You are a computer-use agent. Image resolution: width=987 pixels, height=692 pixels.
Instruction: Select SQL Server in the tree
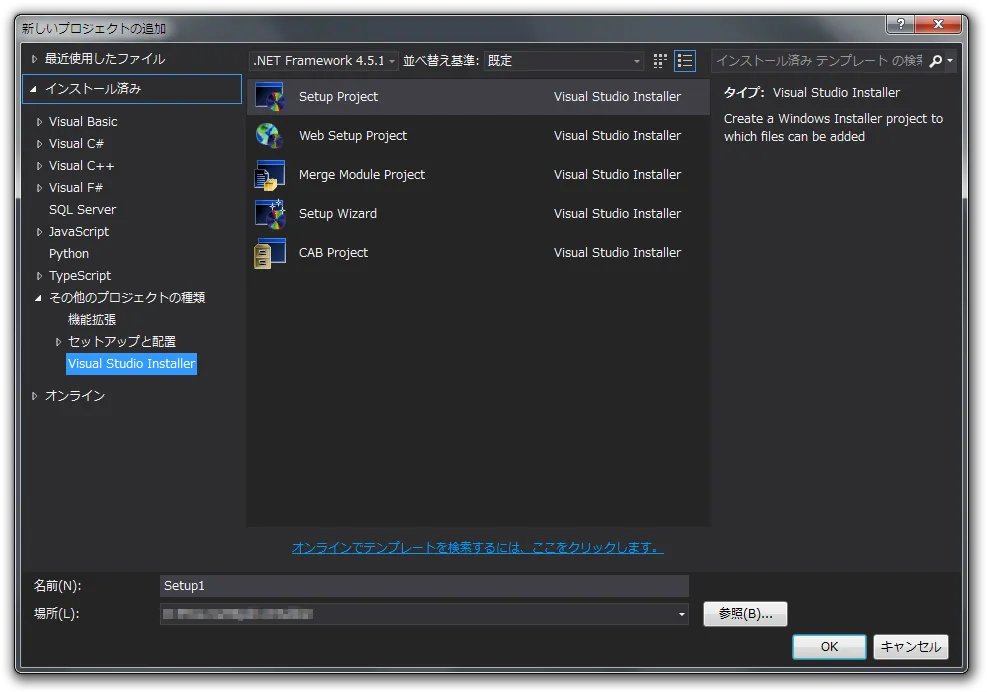tap(82, 210)
